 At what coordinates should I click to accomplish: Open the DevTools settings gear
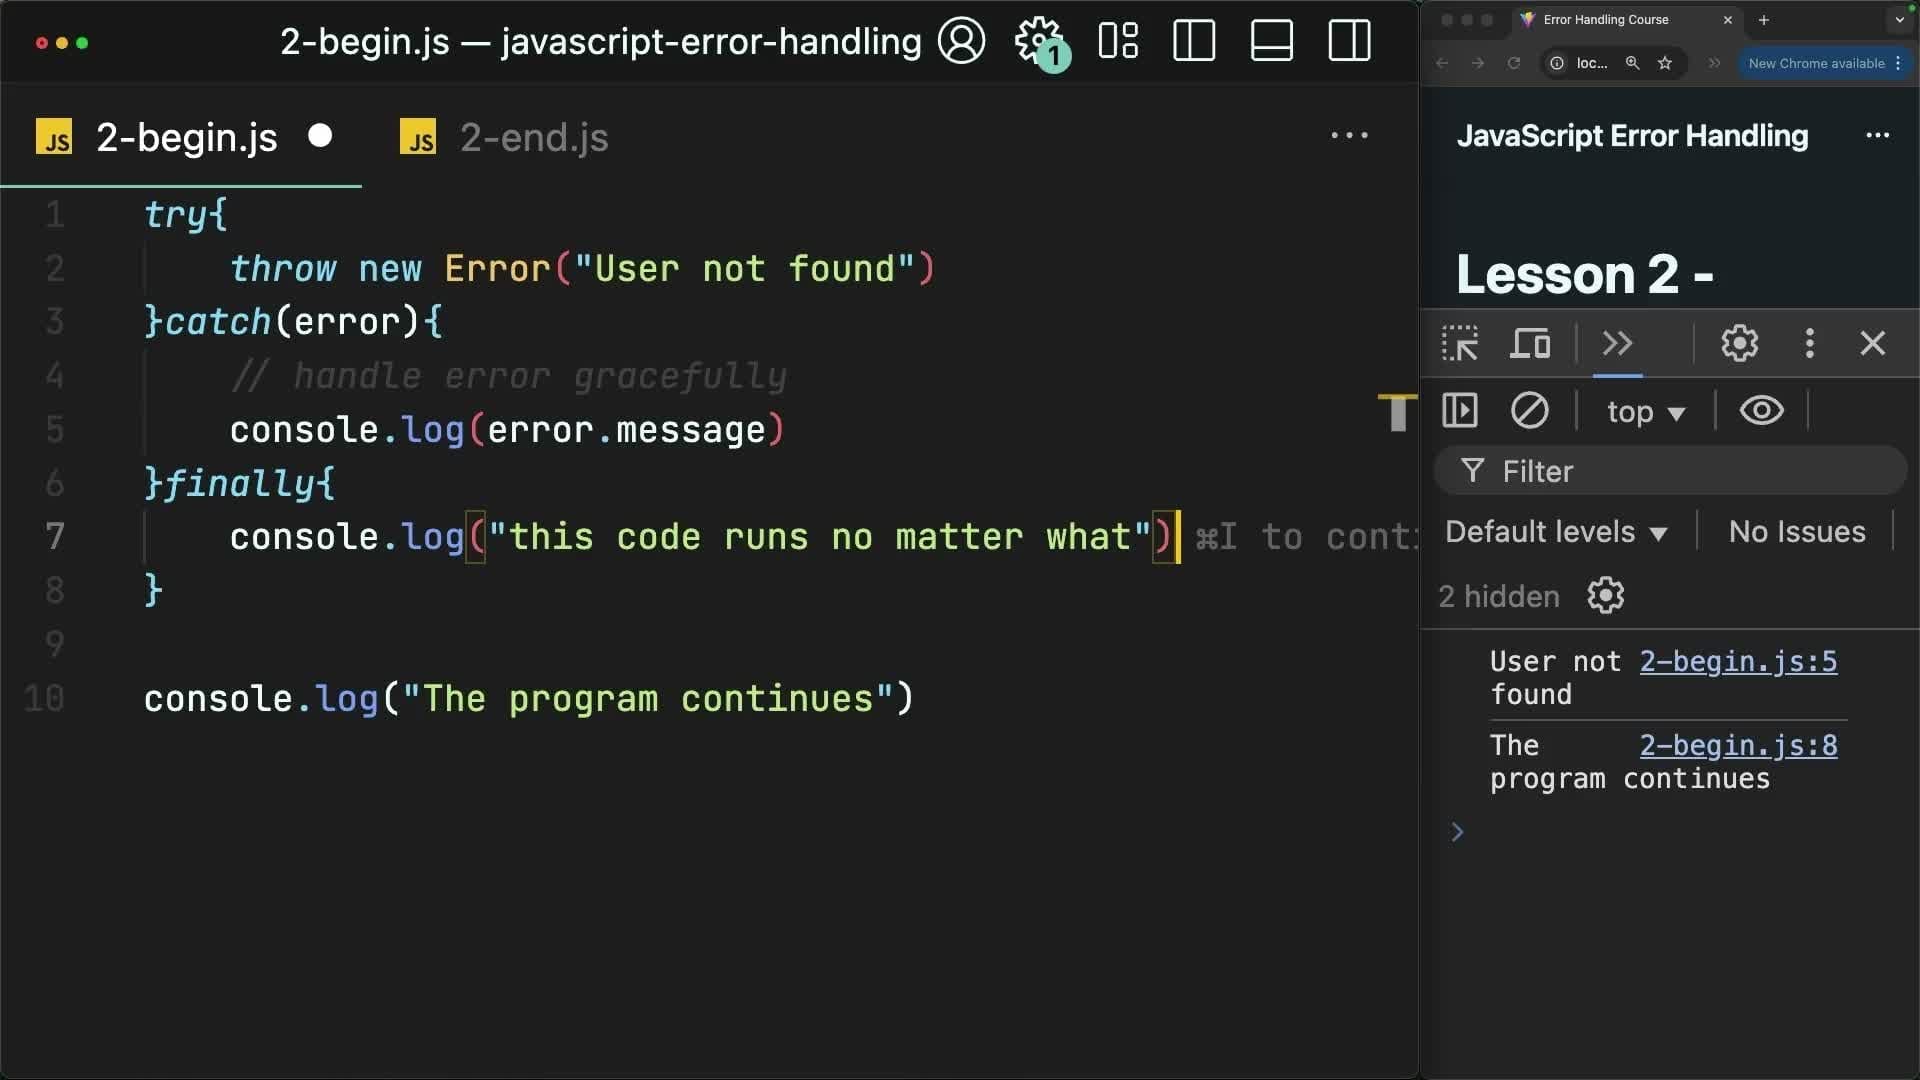1739,344
